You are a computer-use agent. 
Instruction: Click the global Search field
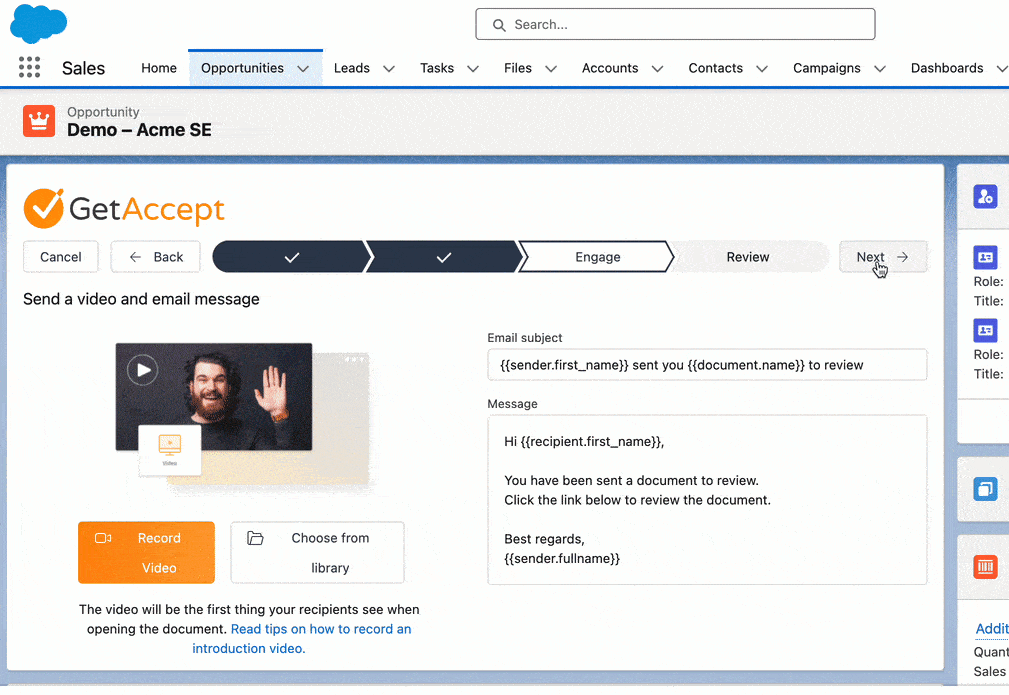pos(675,24)
